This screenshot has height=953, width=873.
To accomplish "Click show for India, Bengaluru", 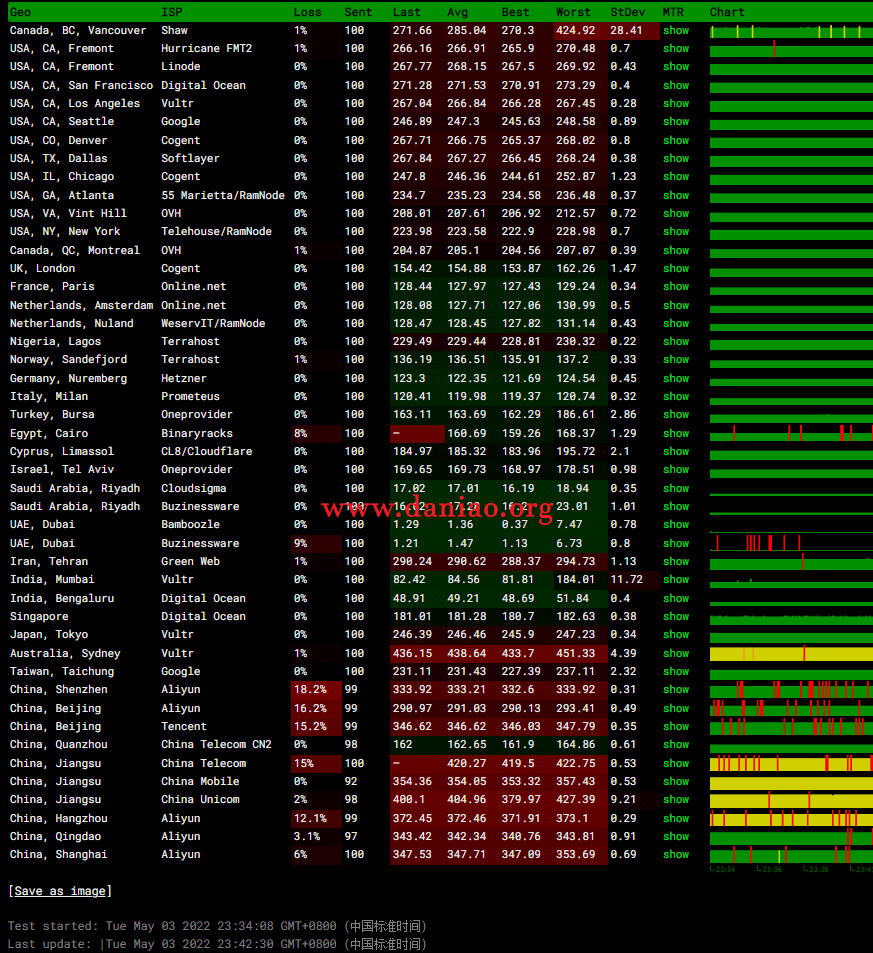I will [x=676, y=599].
